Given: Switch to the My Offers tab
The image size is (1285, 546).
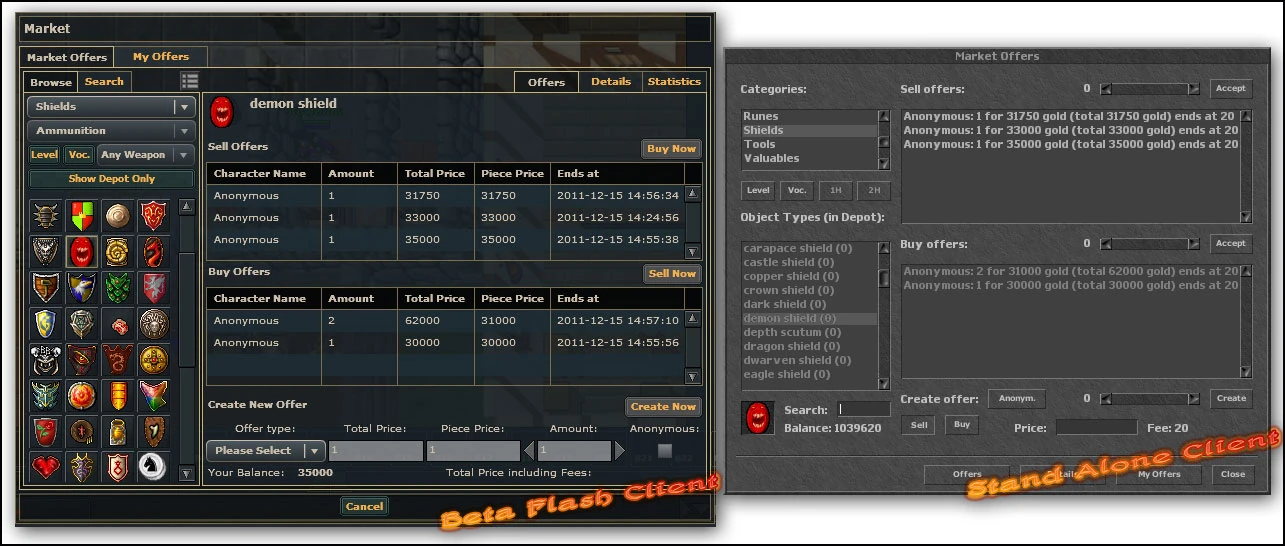Looking at the screenshot, I should (161, 57).
